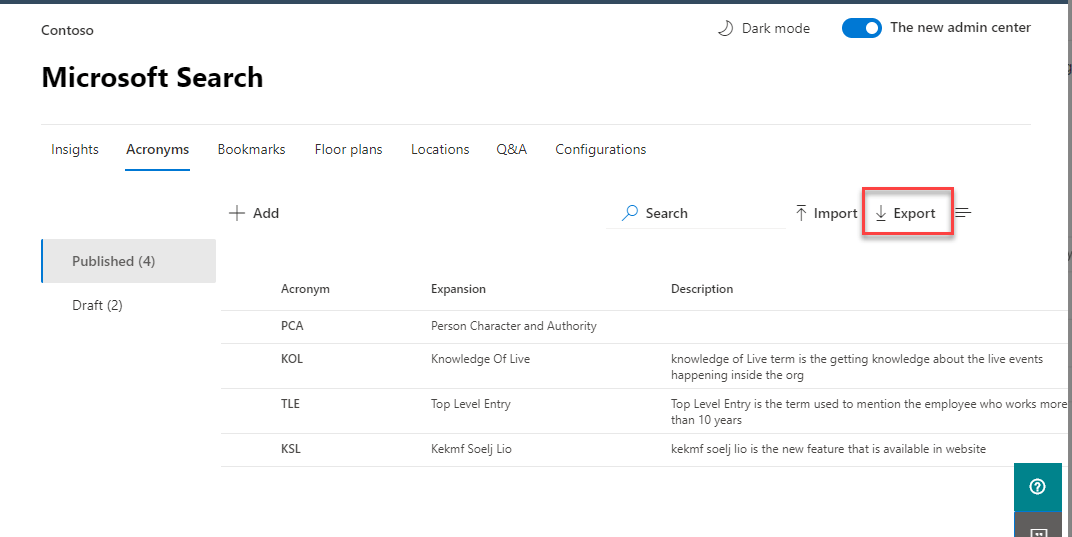
Task: Show the Draft (2) acronyms list
Action: (x=97, y=305)
